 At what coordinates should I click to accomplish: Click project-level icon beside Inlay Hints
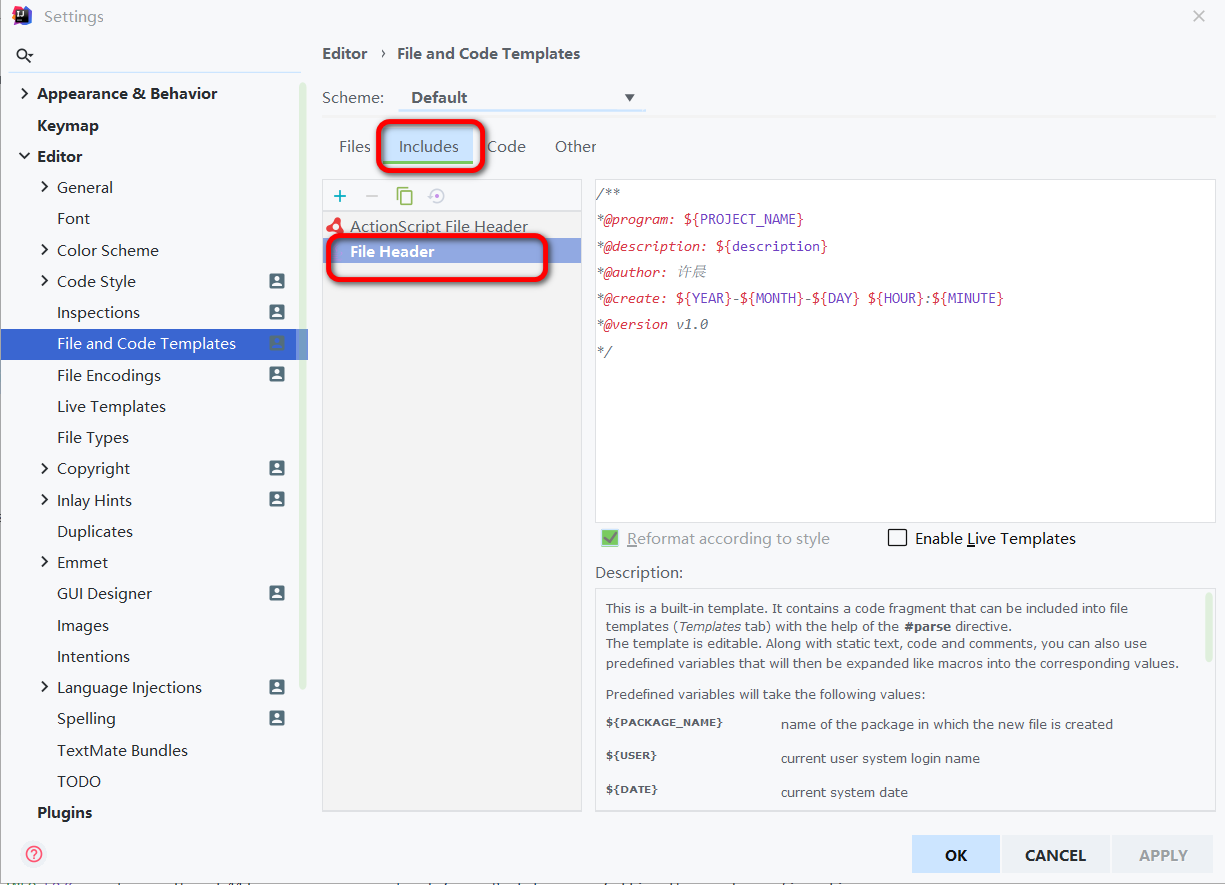point(277,499)
